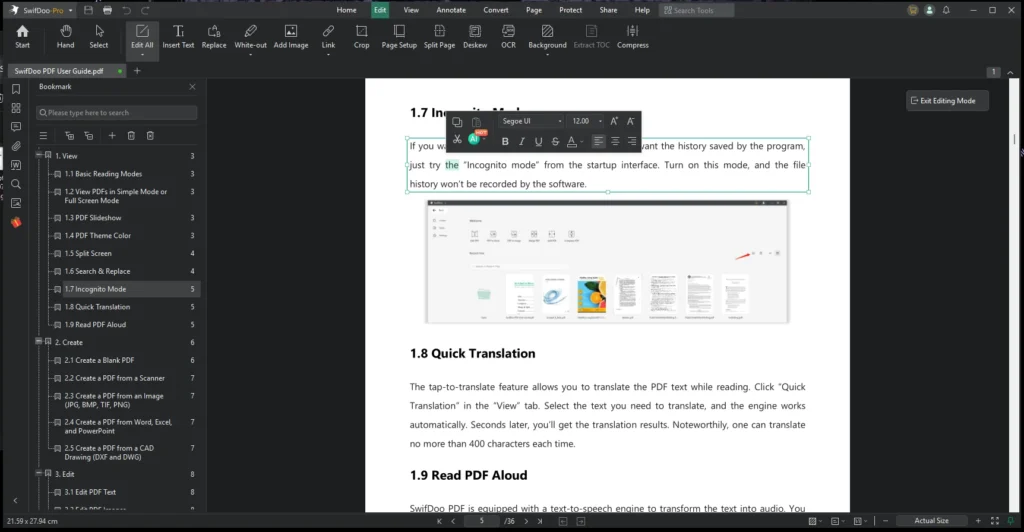Click Add Image in the ribbon
1024x532 pixels.
[291, 37]
